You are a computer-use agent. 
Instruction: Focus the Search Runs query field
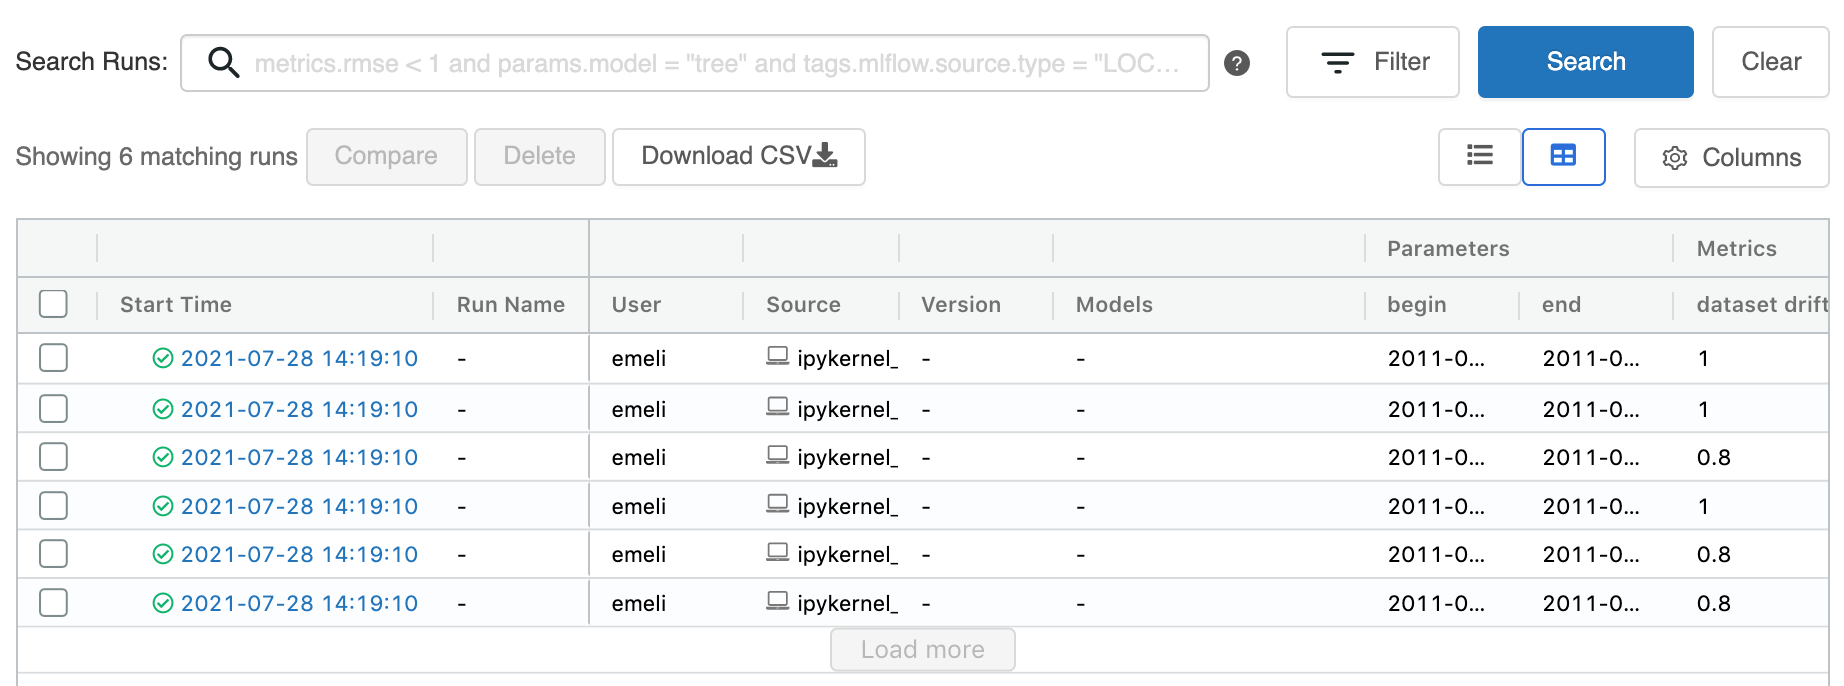pyautogui.click(x=716, y=63)
